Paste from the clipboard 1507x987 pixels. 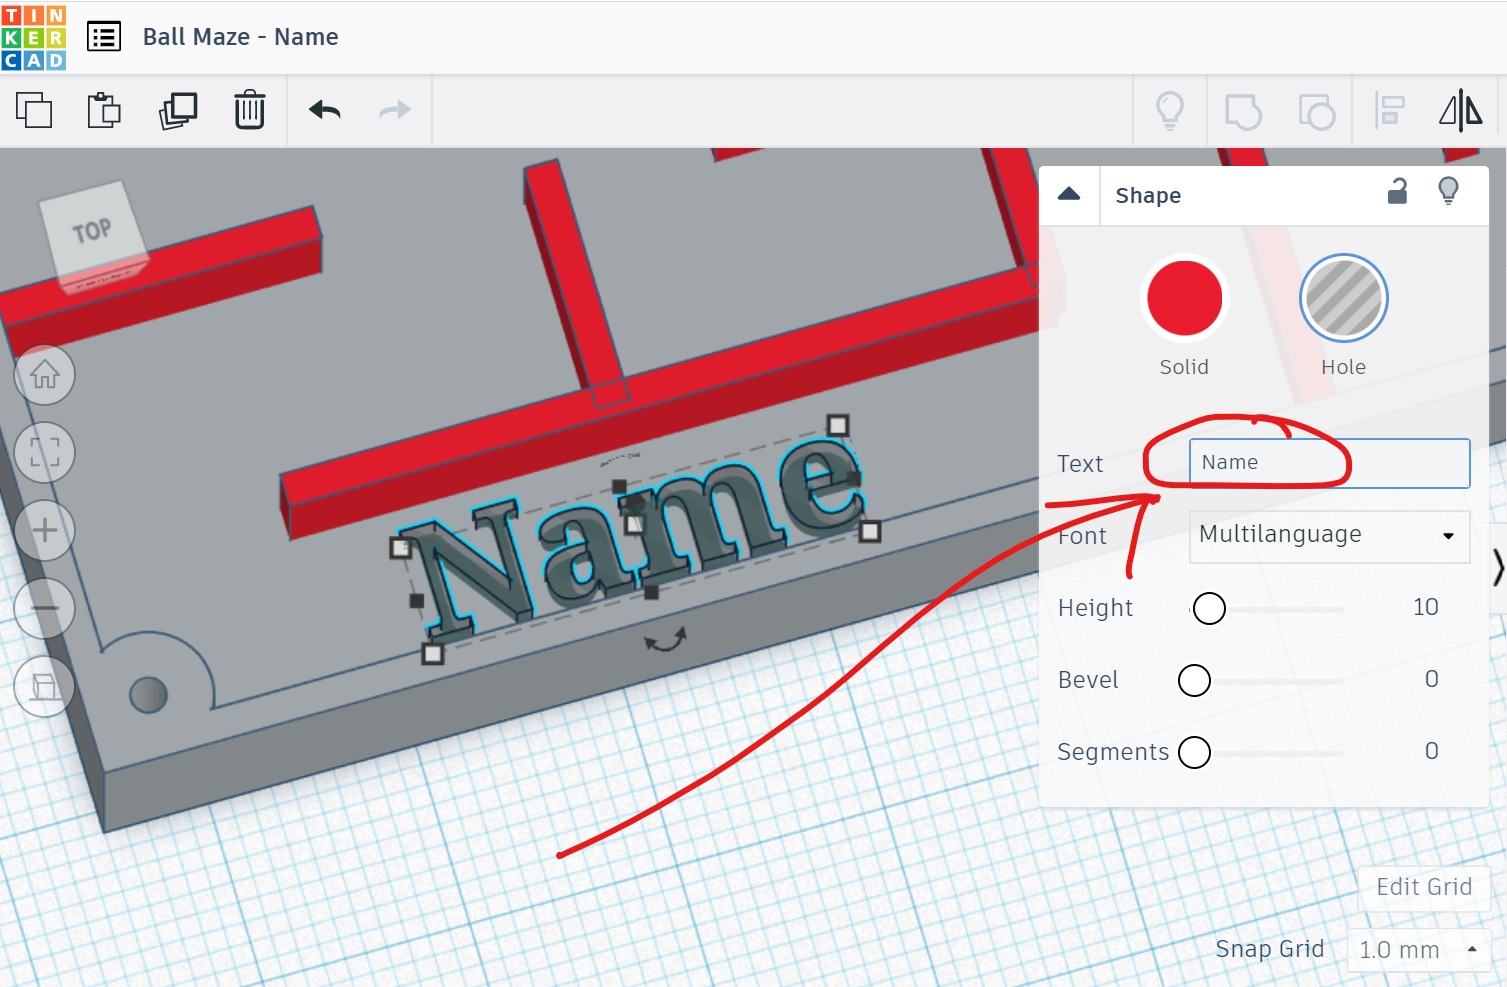(x=104, y=110)
